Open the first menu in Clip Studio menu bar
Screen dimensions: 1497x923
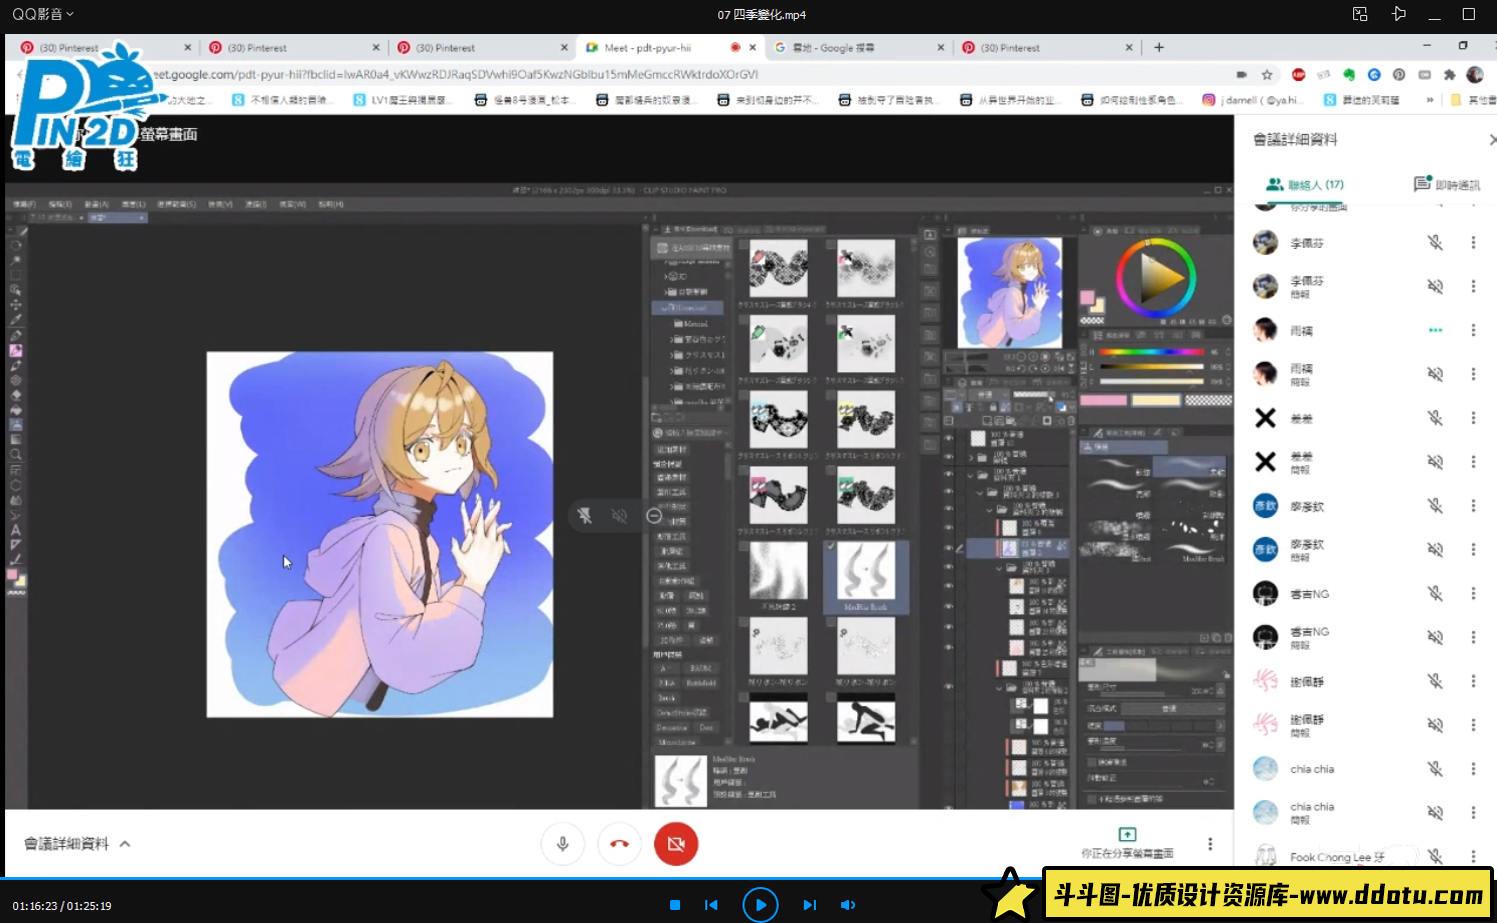click(24, 204)
